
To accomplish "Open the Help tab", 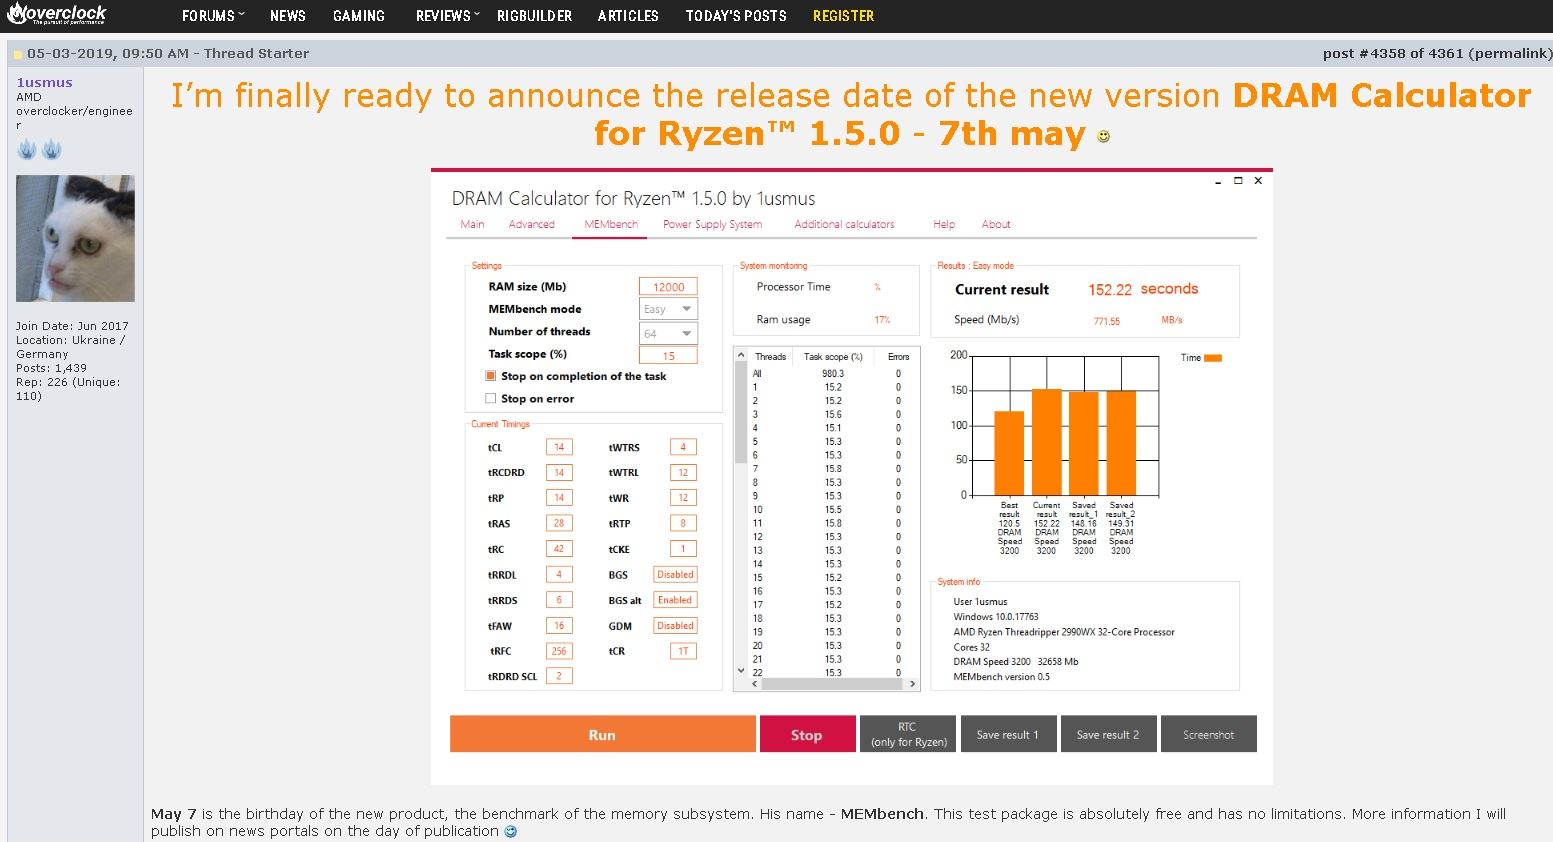I will pos(944,224).
